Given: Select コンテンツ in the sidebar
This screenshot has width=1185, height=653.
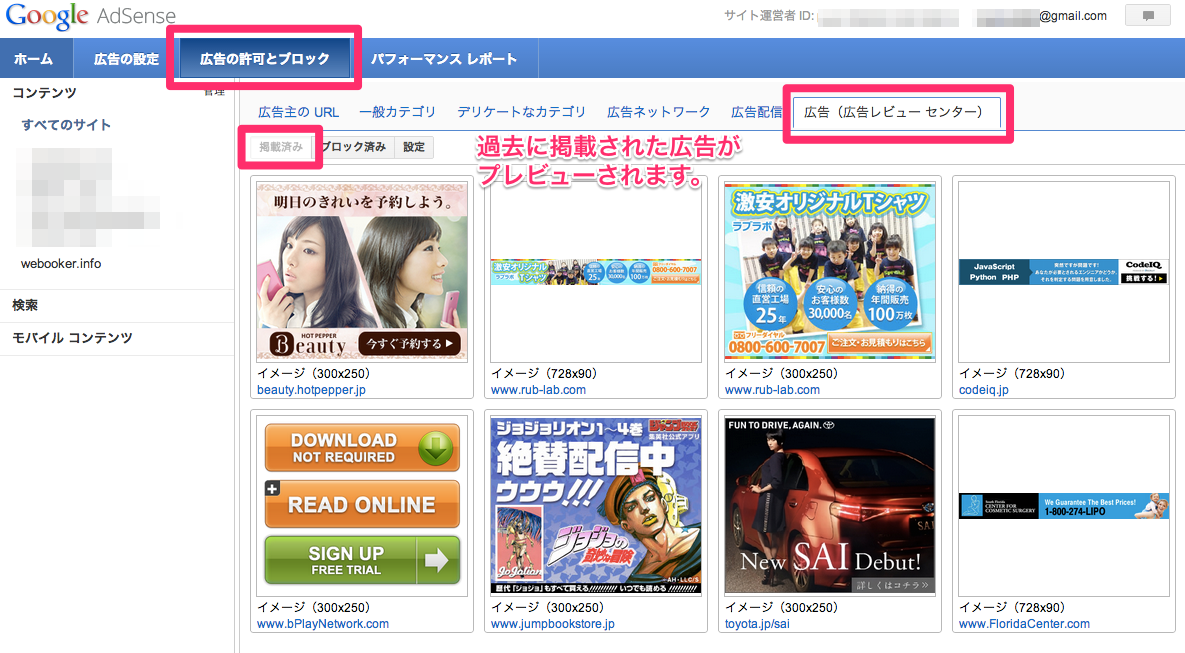Looking at the screenshot, I should (x=45, y=93).
